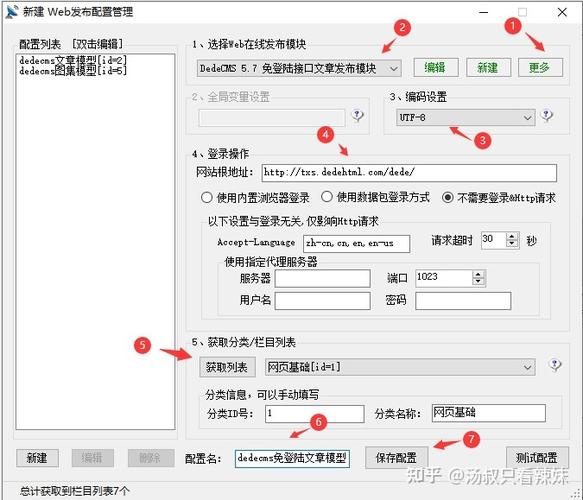Click the app icon in the title bar
The width and height of the screenshot is (583, 500).
(12, 11)
